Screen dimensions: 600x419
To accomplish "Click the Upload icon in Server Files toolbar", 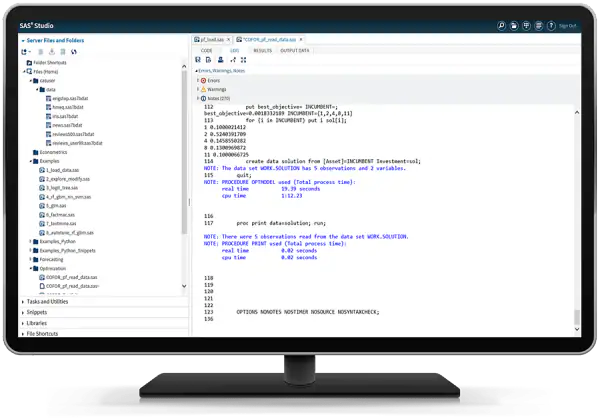I will [63, 52].
